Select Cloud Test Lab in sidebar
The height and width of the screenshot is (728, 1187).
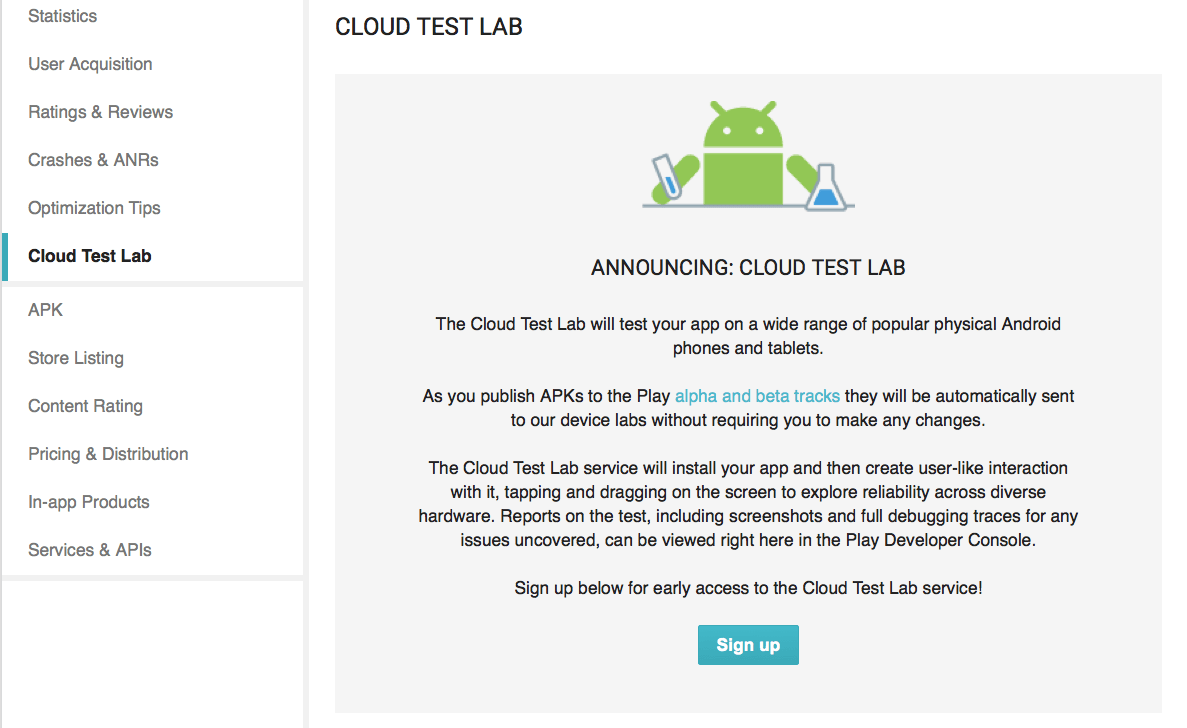tap(89, 256)
